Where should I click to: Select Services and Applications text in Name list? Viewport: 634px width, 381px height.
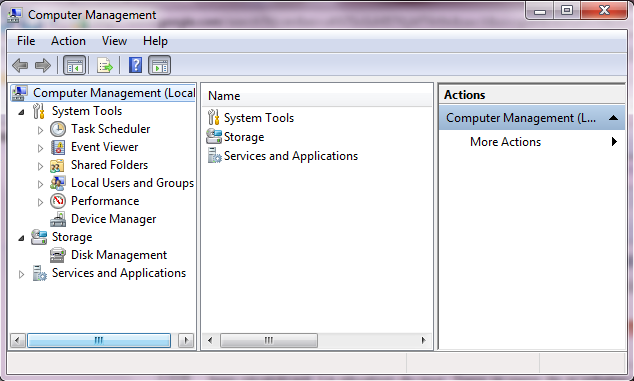pyautogui.click(x=291, y=156)
